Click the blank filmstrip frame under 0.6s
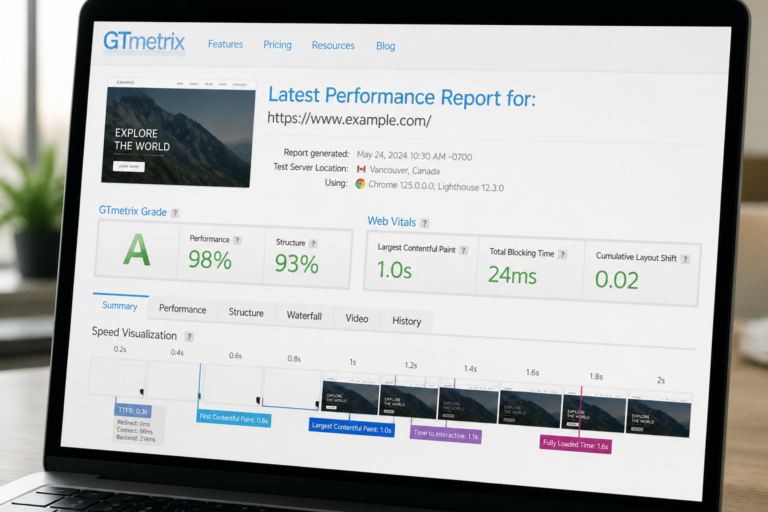The image size is (768, 512). (232, 386)
